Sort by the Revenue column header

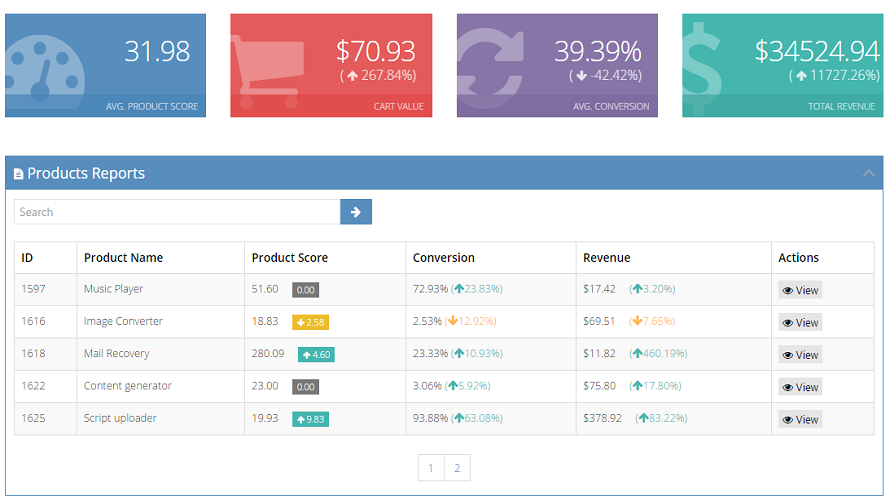tap(606, 258)
